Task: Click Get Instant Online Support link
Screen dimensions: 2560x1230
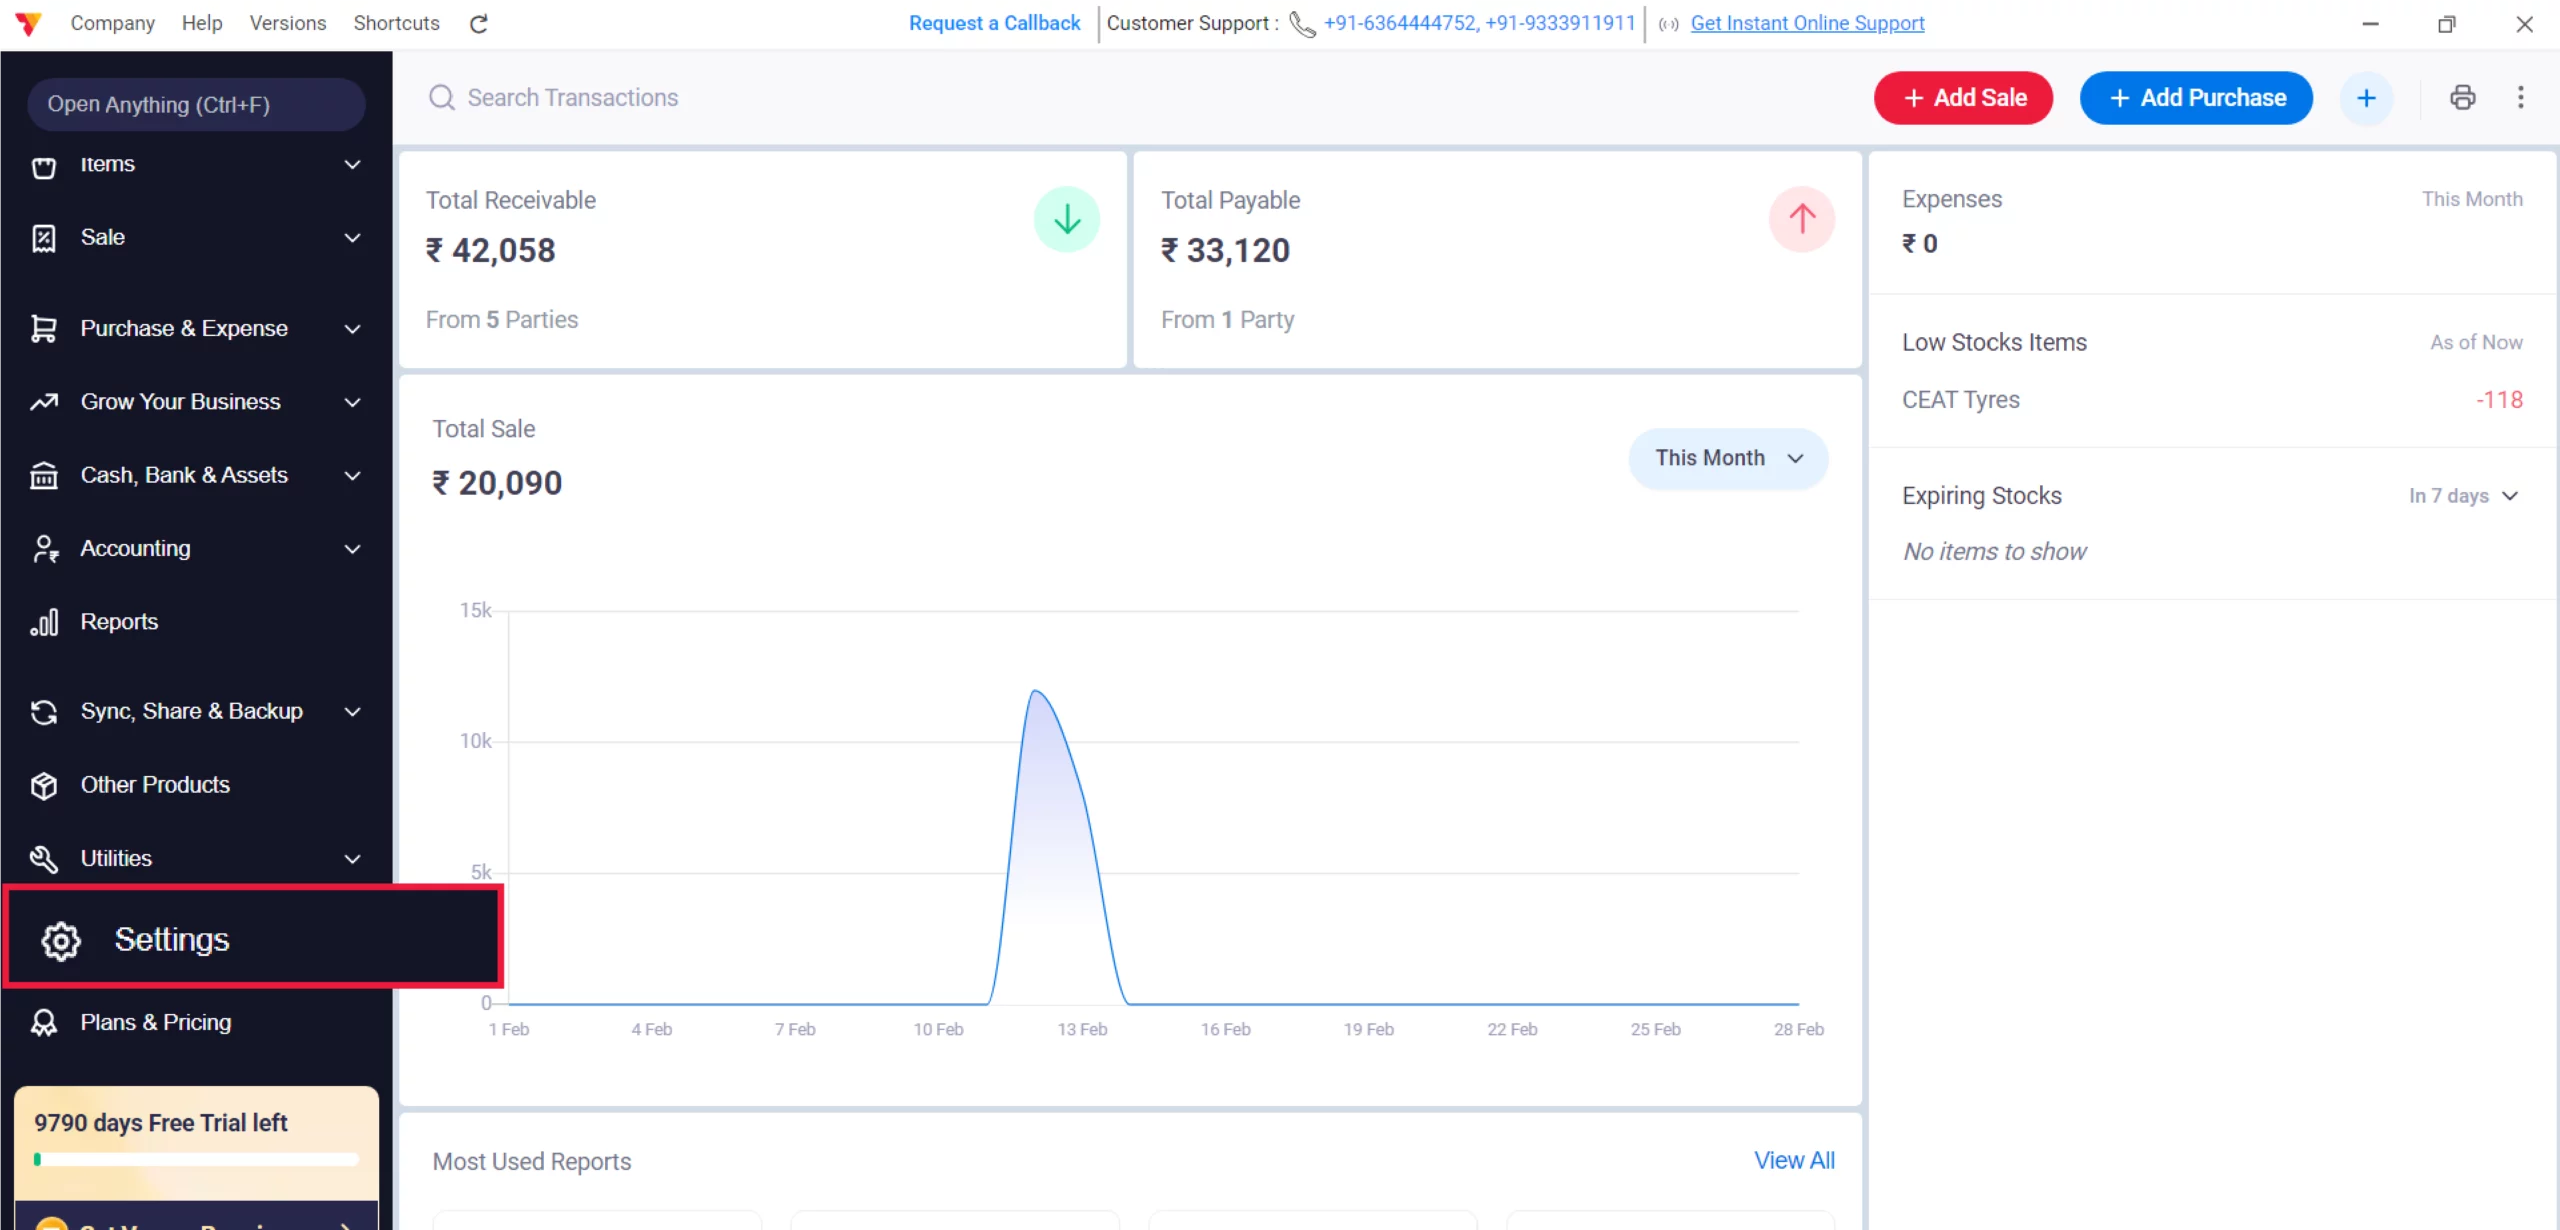Action: click(x=1807, y=23)
